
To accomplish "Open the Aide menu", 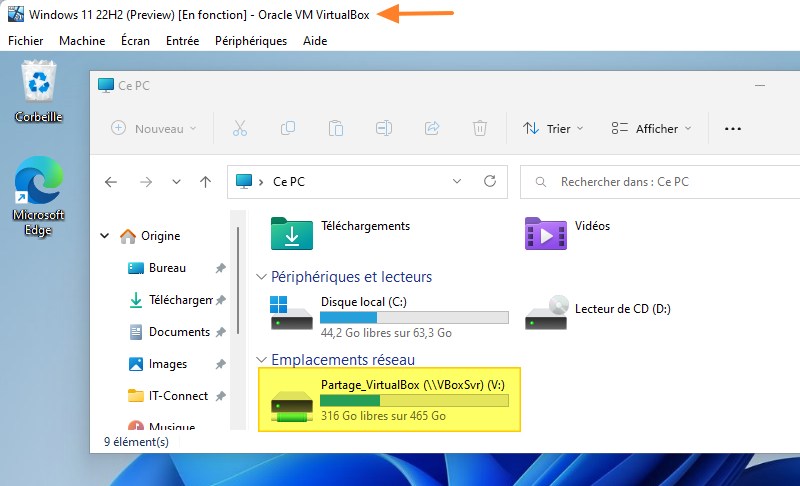I will pos(315,41).
